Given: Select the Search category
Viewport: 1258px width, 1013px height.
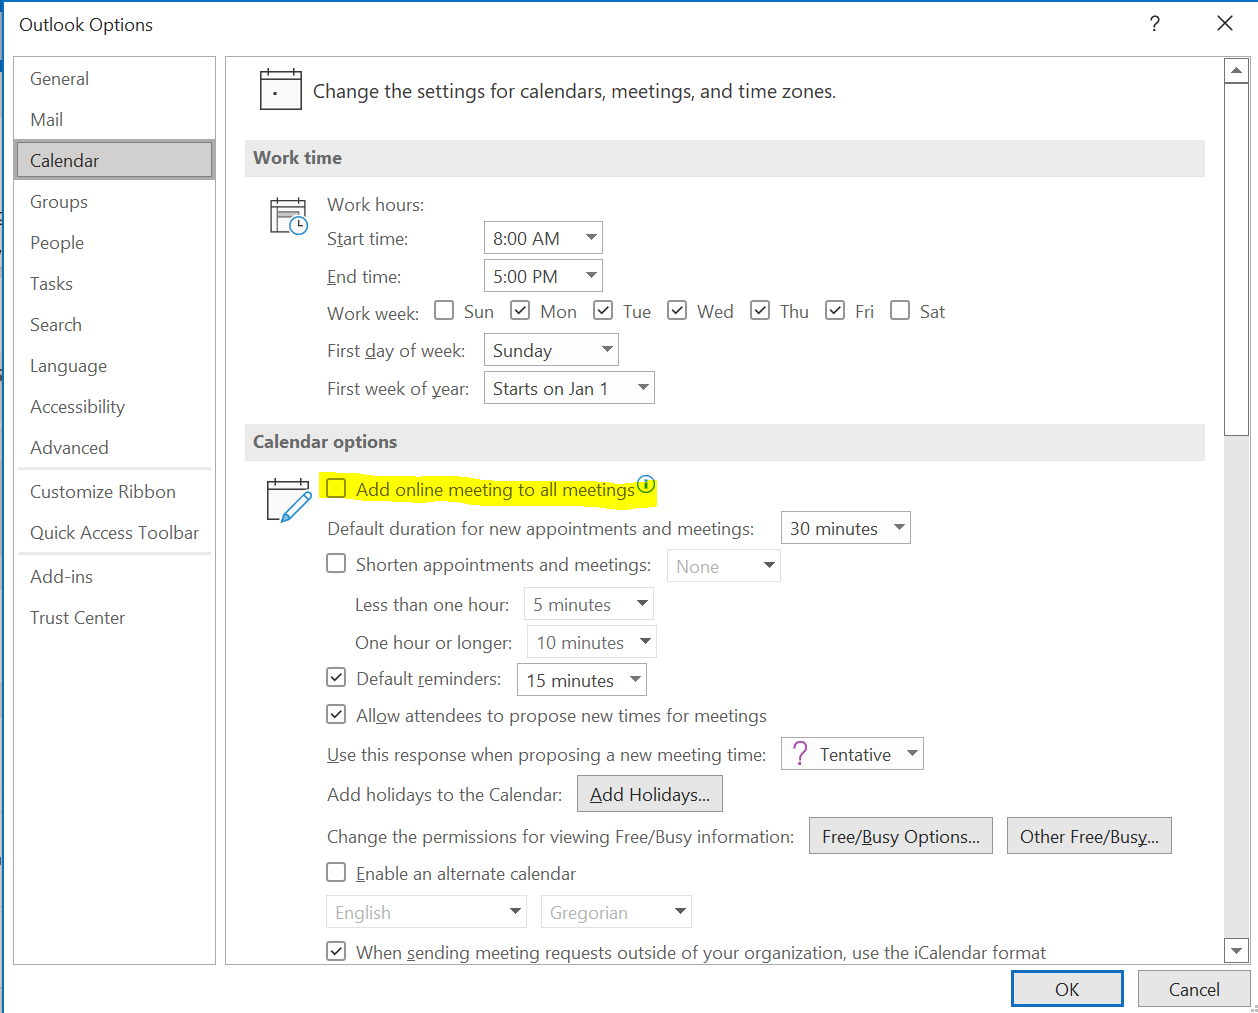Looking at the screenshot, I should [x=114, y=324].
